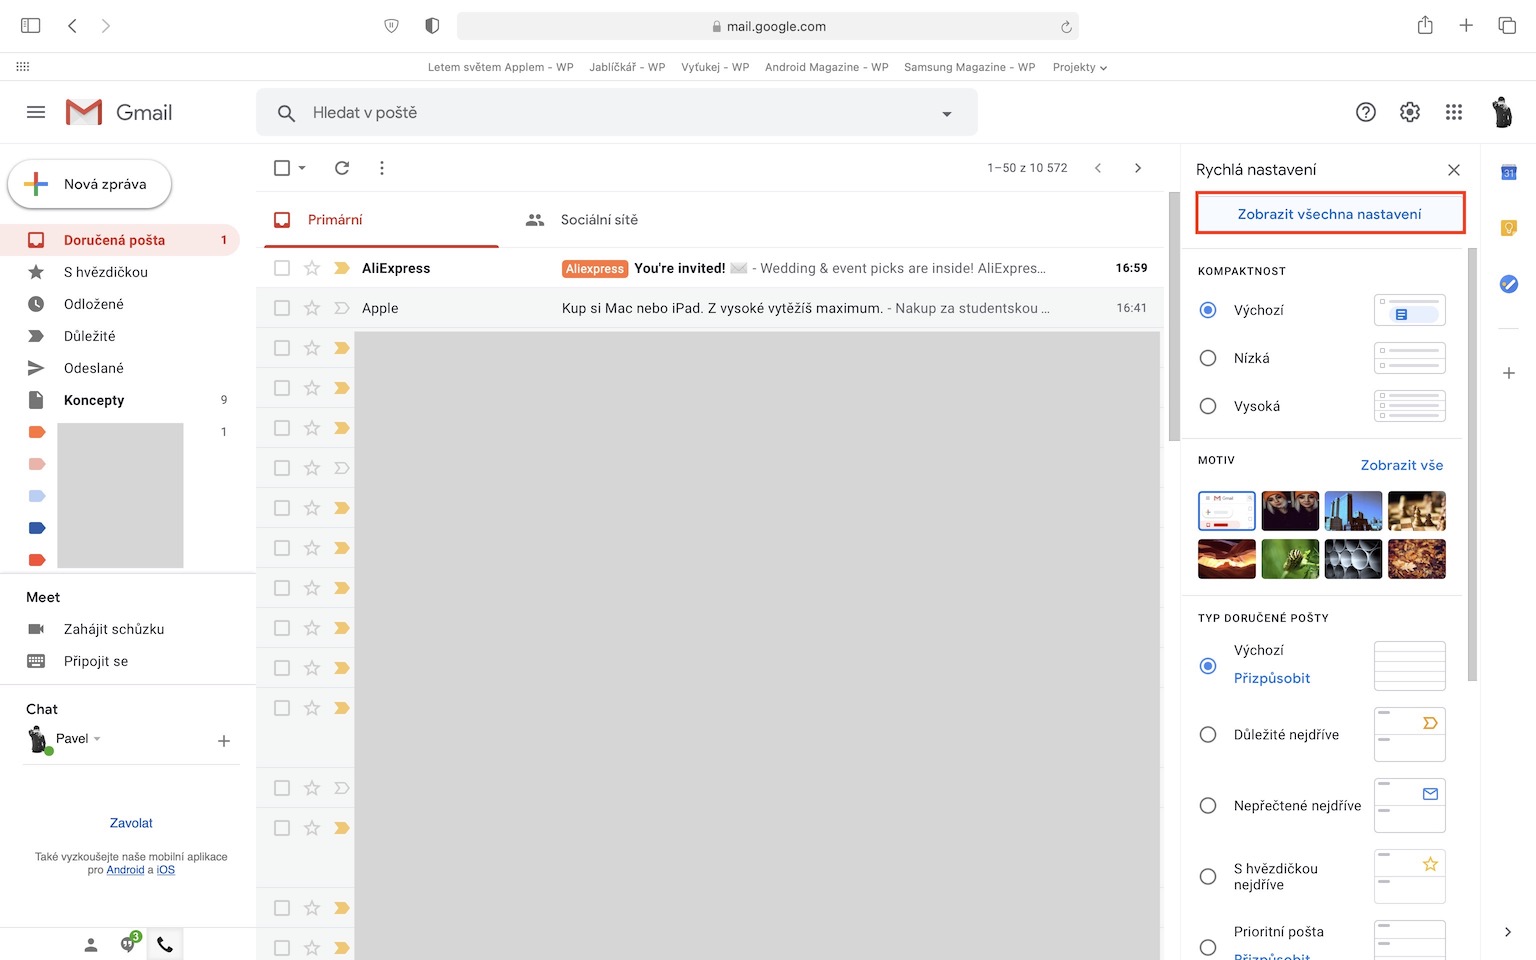1536x960 pixels.
Task: Open Google Calendar from the side panel
Action: (1509, 173)
